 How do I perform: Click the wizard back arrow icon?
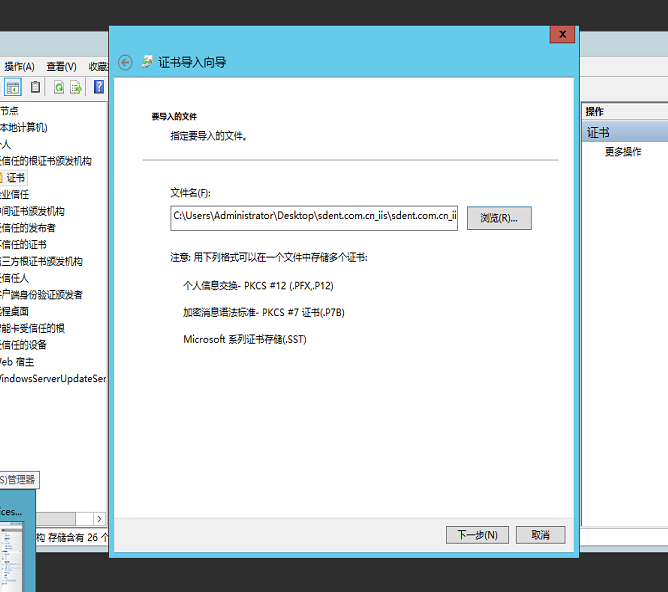tap(125, 62)
